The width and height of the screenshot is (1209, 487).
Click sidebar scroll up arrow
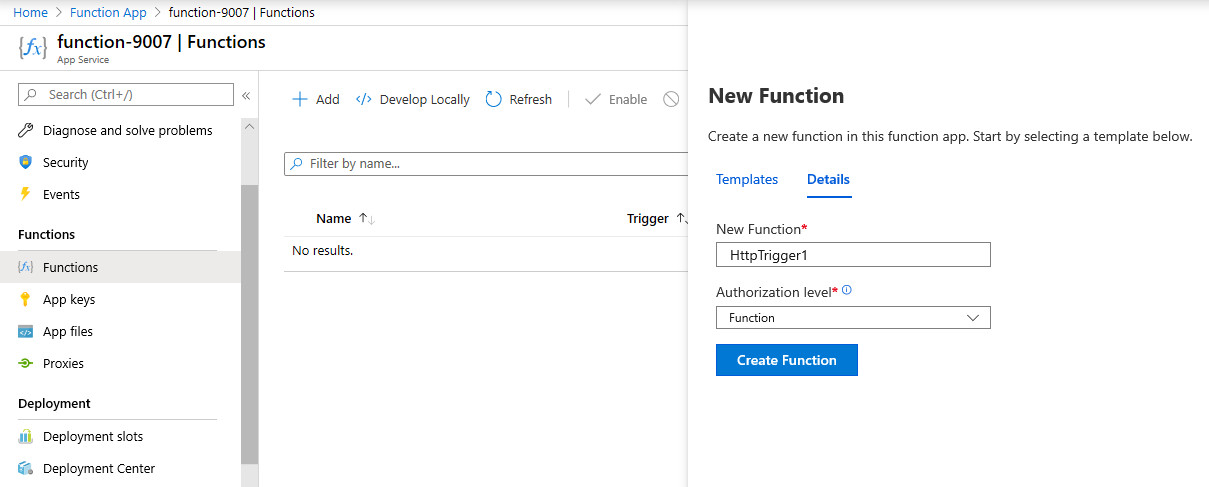click(249, 127)
